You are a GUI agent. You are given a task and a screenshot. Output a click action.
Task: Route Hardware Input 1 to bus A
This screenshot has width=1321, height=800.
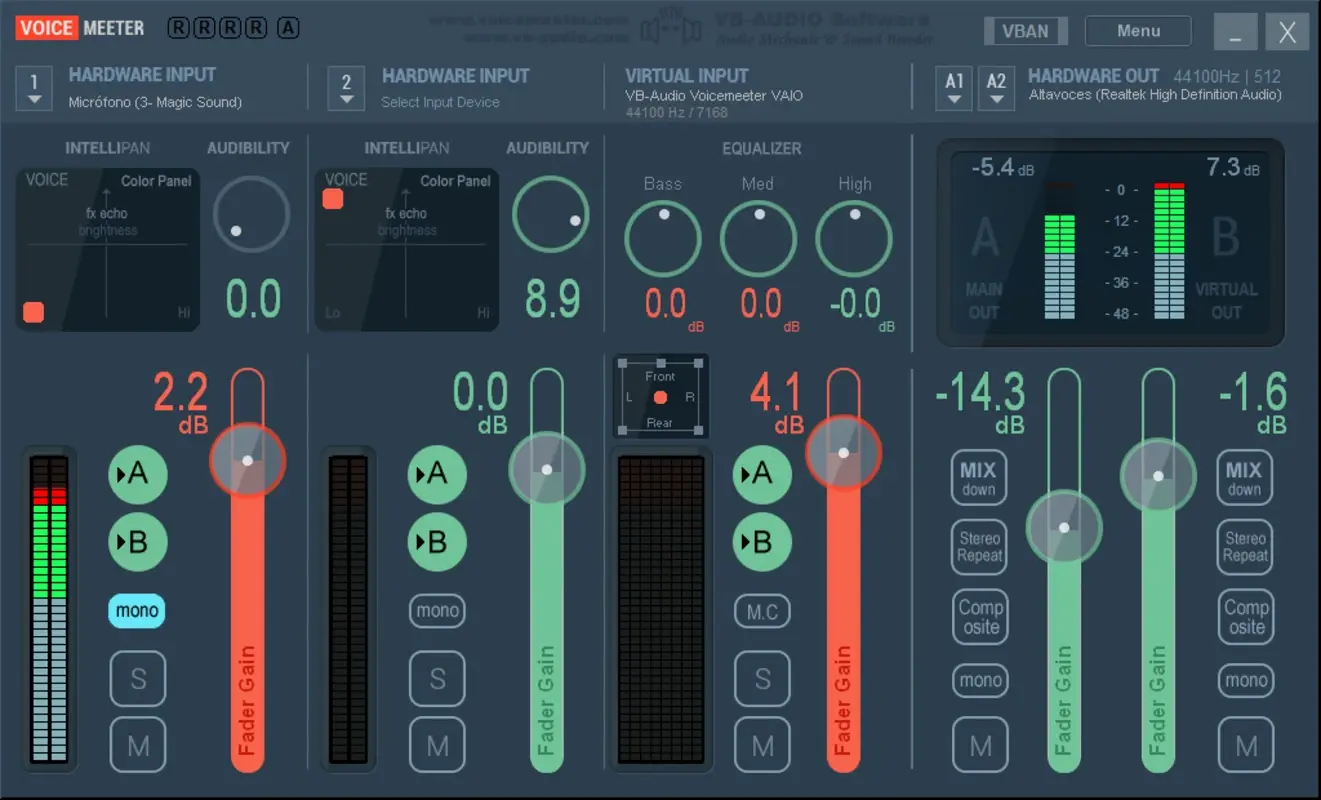[137, 474]
